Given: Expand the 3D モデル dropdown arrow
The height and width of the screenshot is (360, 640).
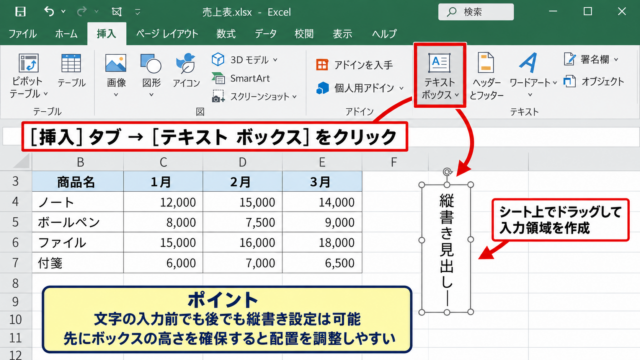Looking at the screenshot, I should pos(276,60).
